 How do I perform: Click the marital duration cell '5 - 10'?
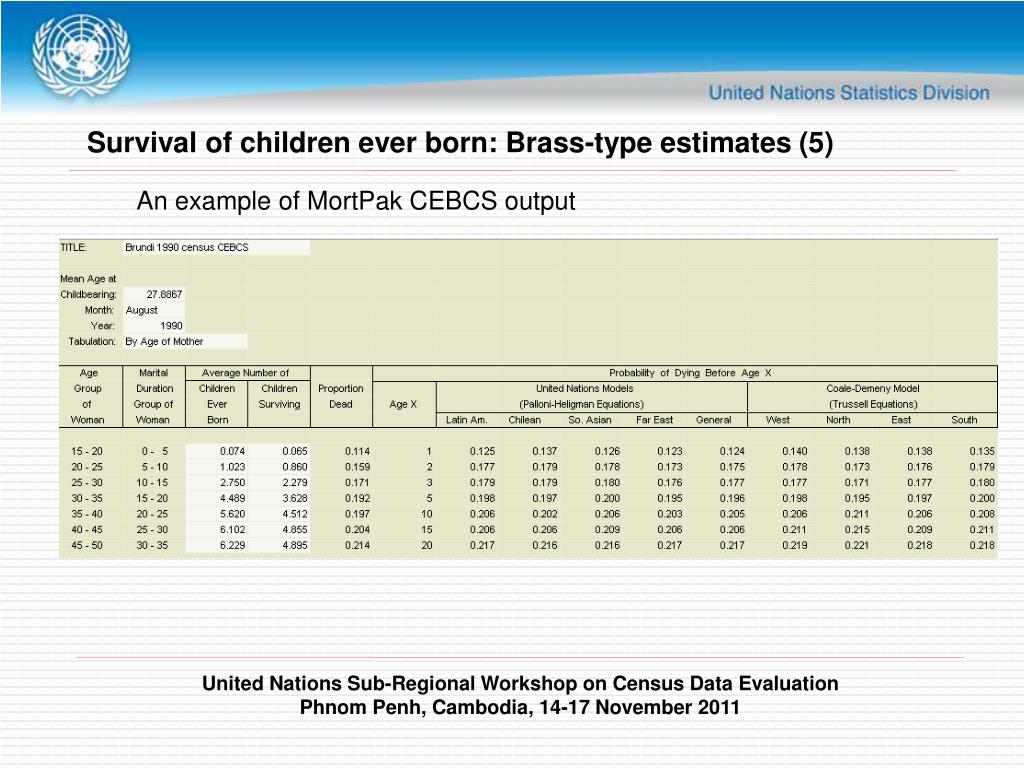pyautogui.click(x=154, y=467)
